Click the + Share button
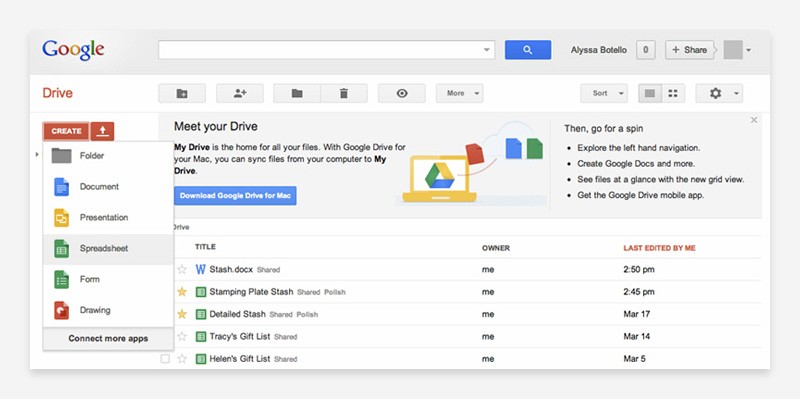The image size is (800, 399). coord(689,50)
